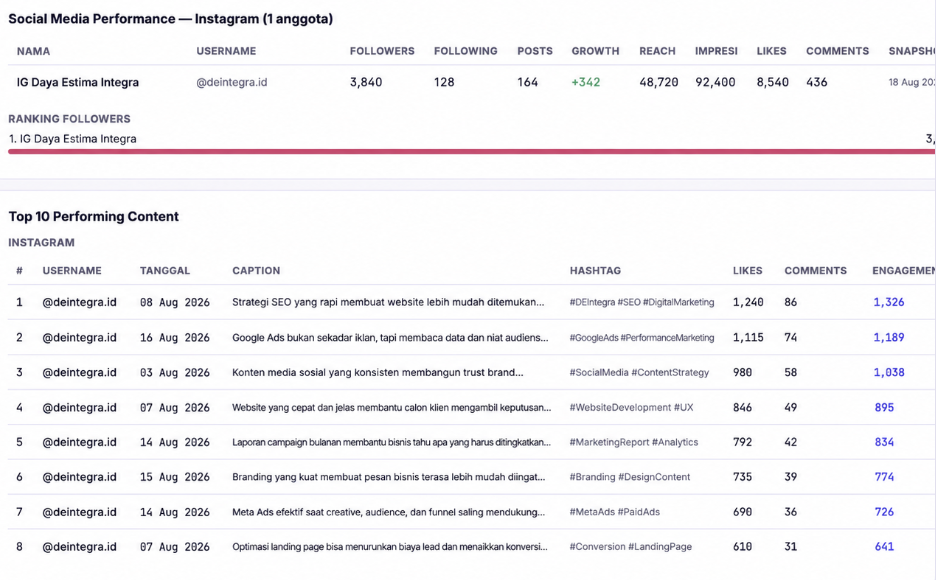Screen dimensions: 936x580
Task: Click engagement value 1,038
Action: (x=889, y=372)
